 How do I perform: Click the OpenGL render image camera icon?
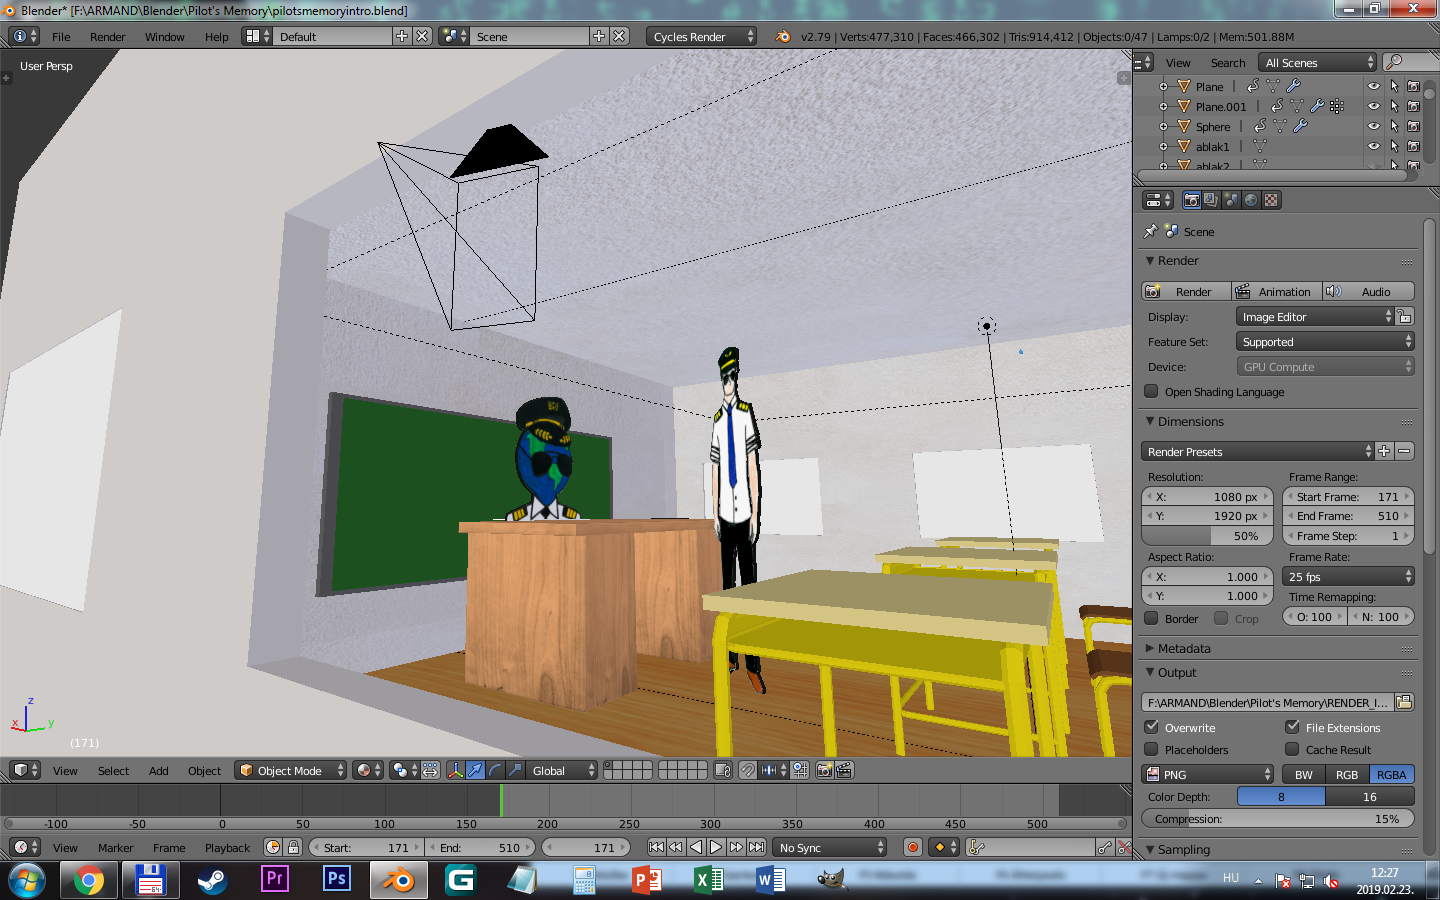(x=825, y=770)
